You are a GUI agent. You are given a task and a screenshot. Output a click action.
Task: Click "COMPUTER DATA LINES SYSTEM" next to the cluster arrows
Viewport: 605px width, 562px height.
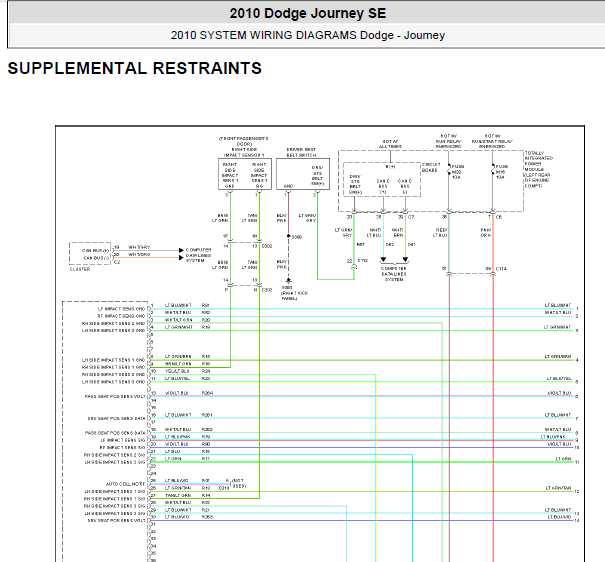click(x=198, y=255)
